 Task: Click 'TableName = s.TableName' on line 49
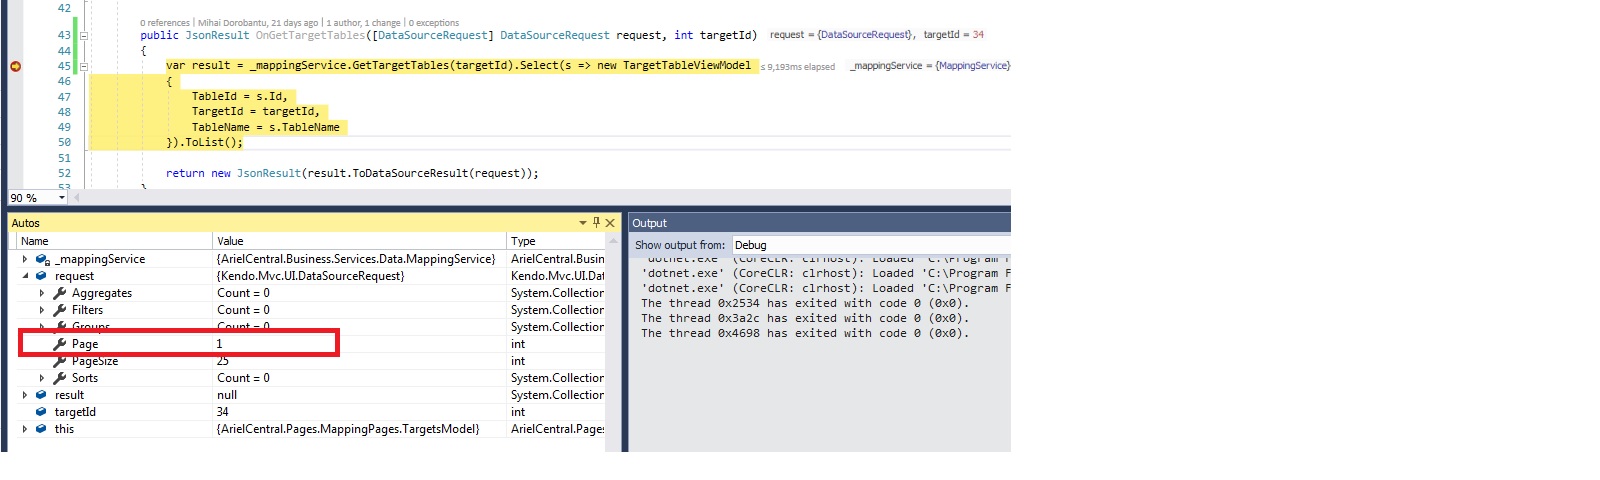click(x=266, y=127)
